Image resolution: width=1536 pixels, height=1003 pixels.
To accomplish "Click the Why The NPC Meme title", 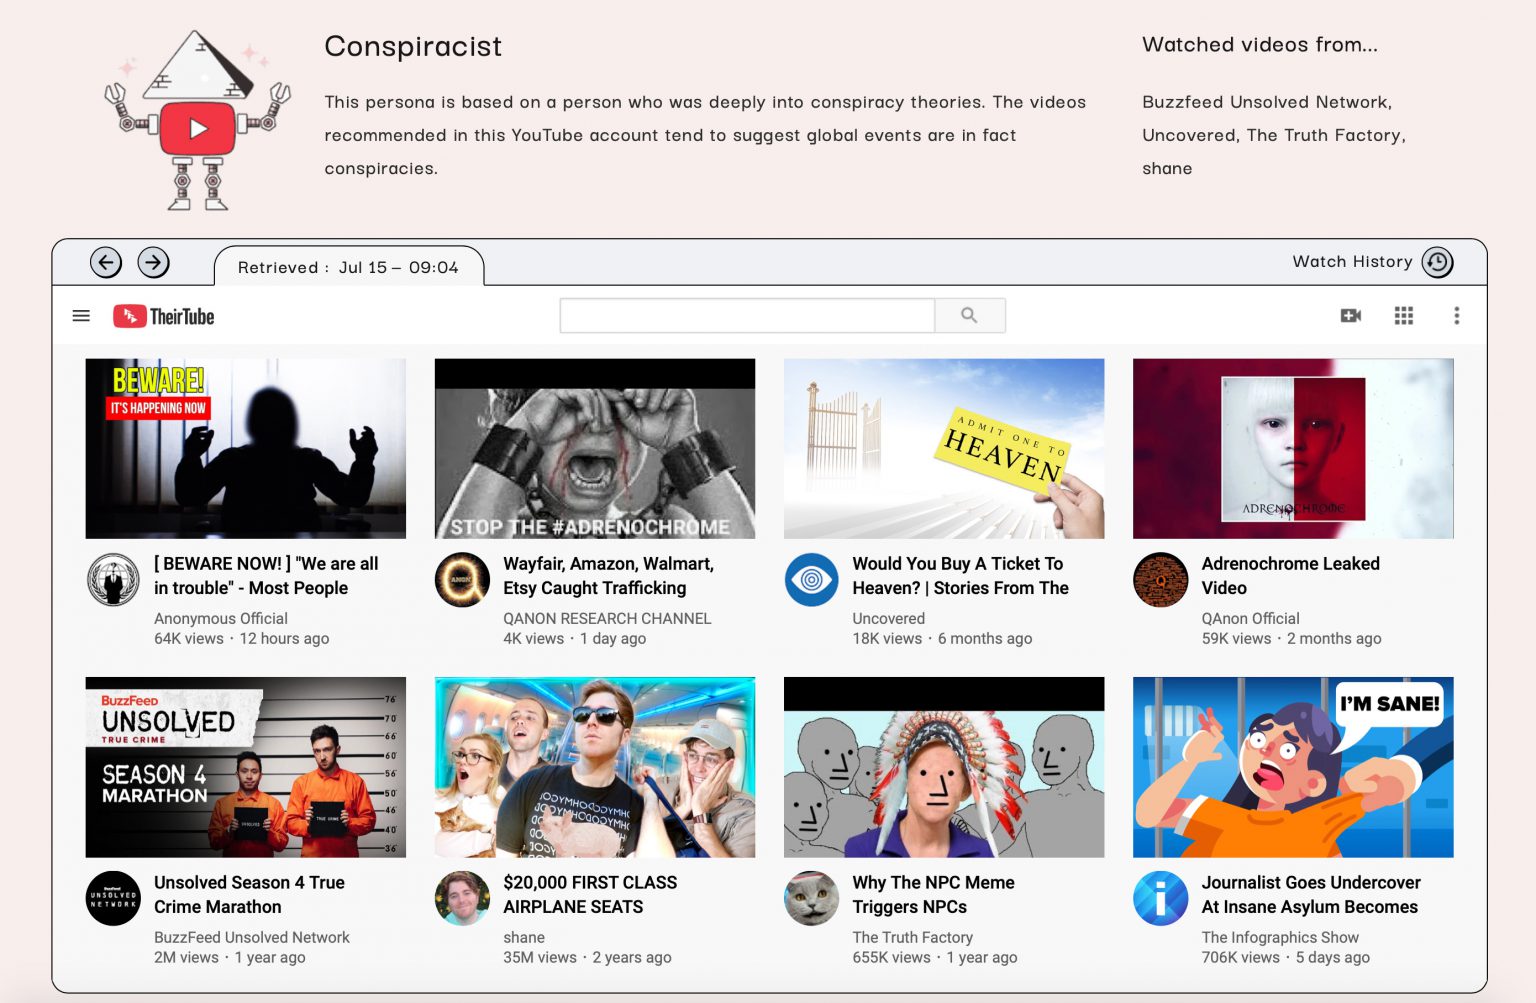I will tap(933, 894).
